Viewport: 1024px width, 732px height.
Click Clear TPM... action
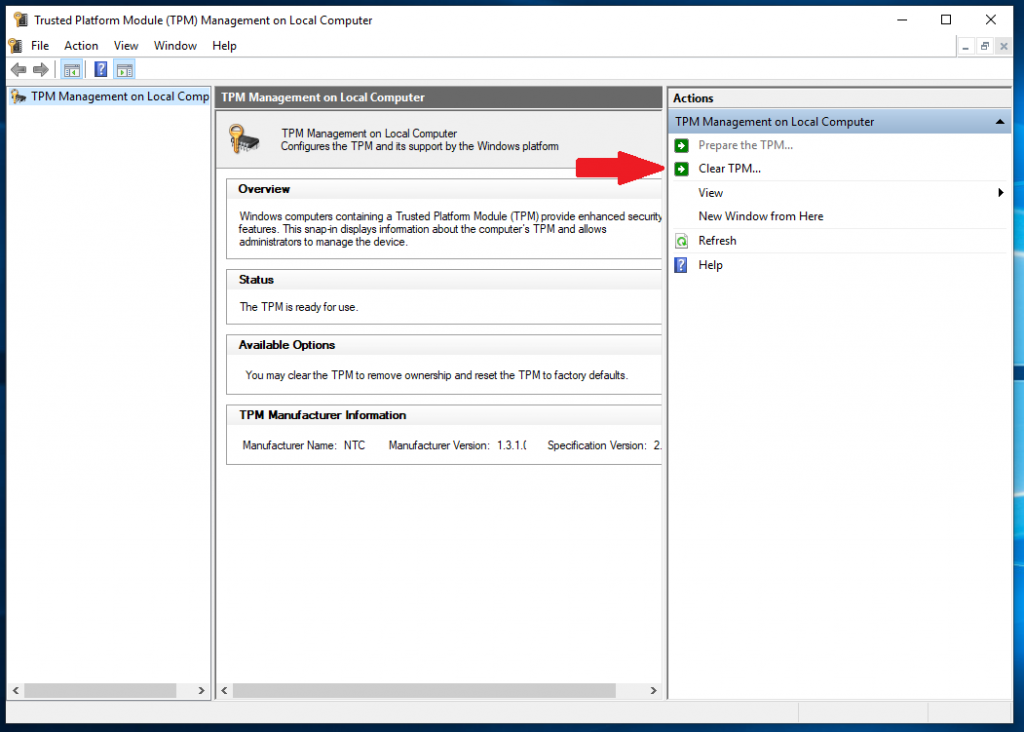729,168
